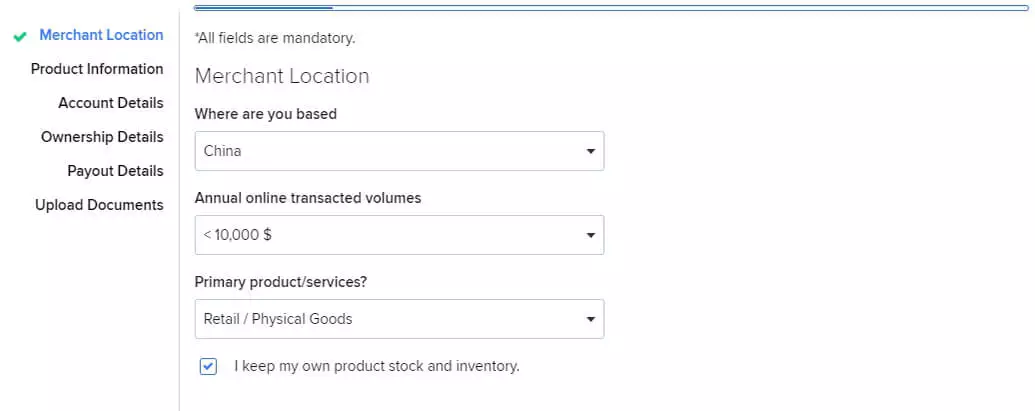Switch to the Account Details step
The width and height of the screenshot is (1035, 411).
point(110,104)
